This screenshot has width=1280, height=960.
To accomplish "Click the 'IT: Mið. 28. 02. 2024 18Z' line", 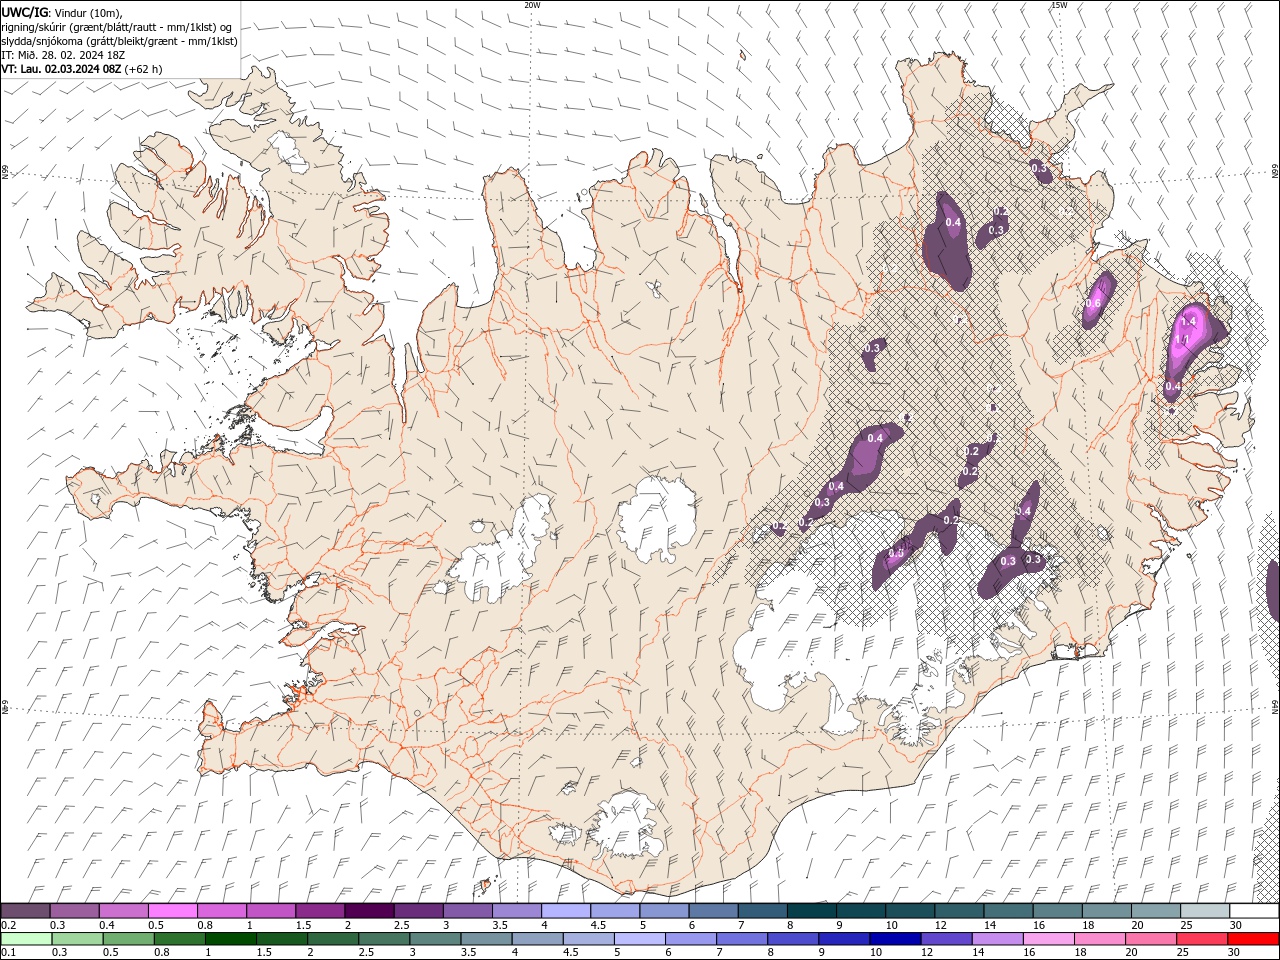I will (64, 55).
